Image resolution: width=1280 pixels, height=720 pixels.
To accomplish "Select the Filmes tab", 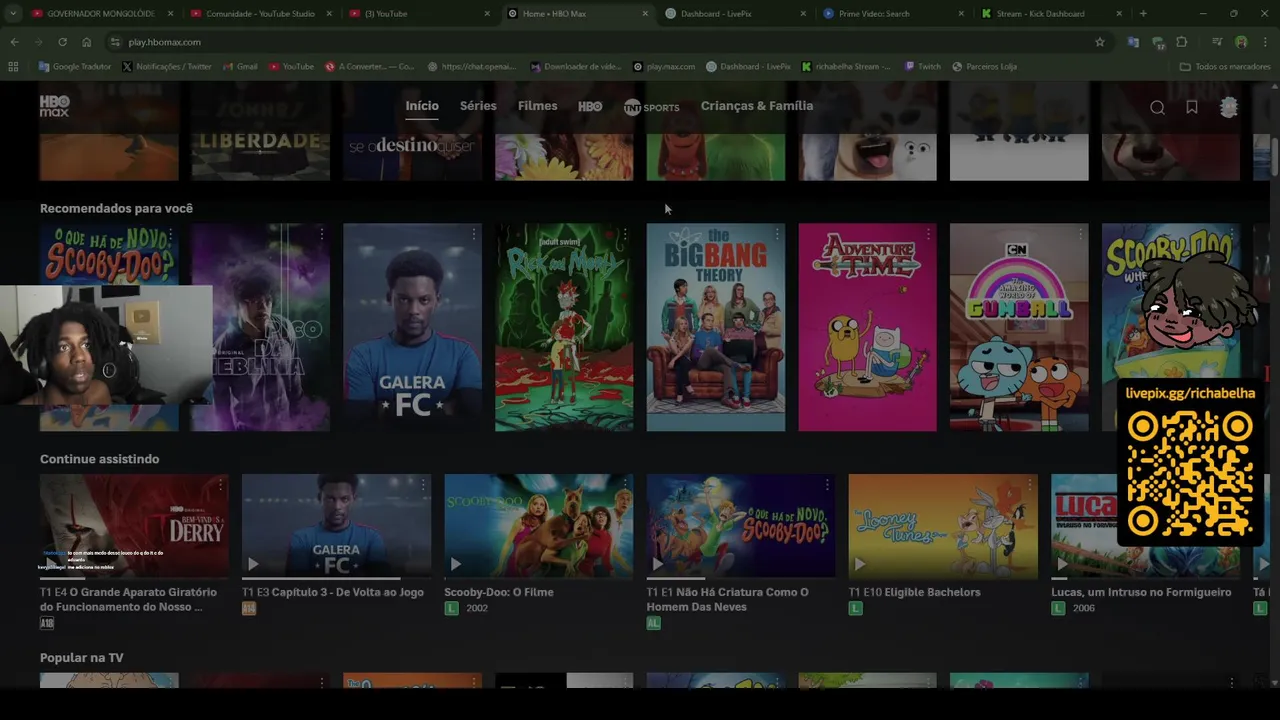I will pos(538,106).
